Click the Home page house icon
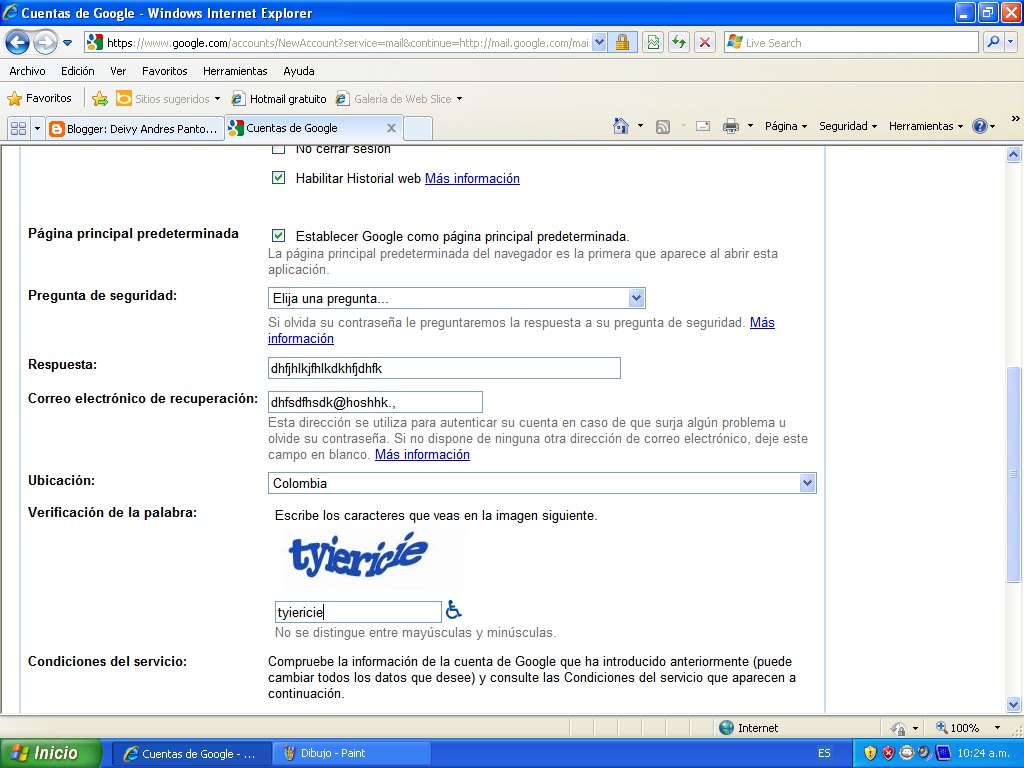This screenshot has width=1024, height=768. pyautogui.click(x=621, y=126)
